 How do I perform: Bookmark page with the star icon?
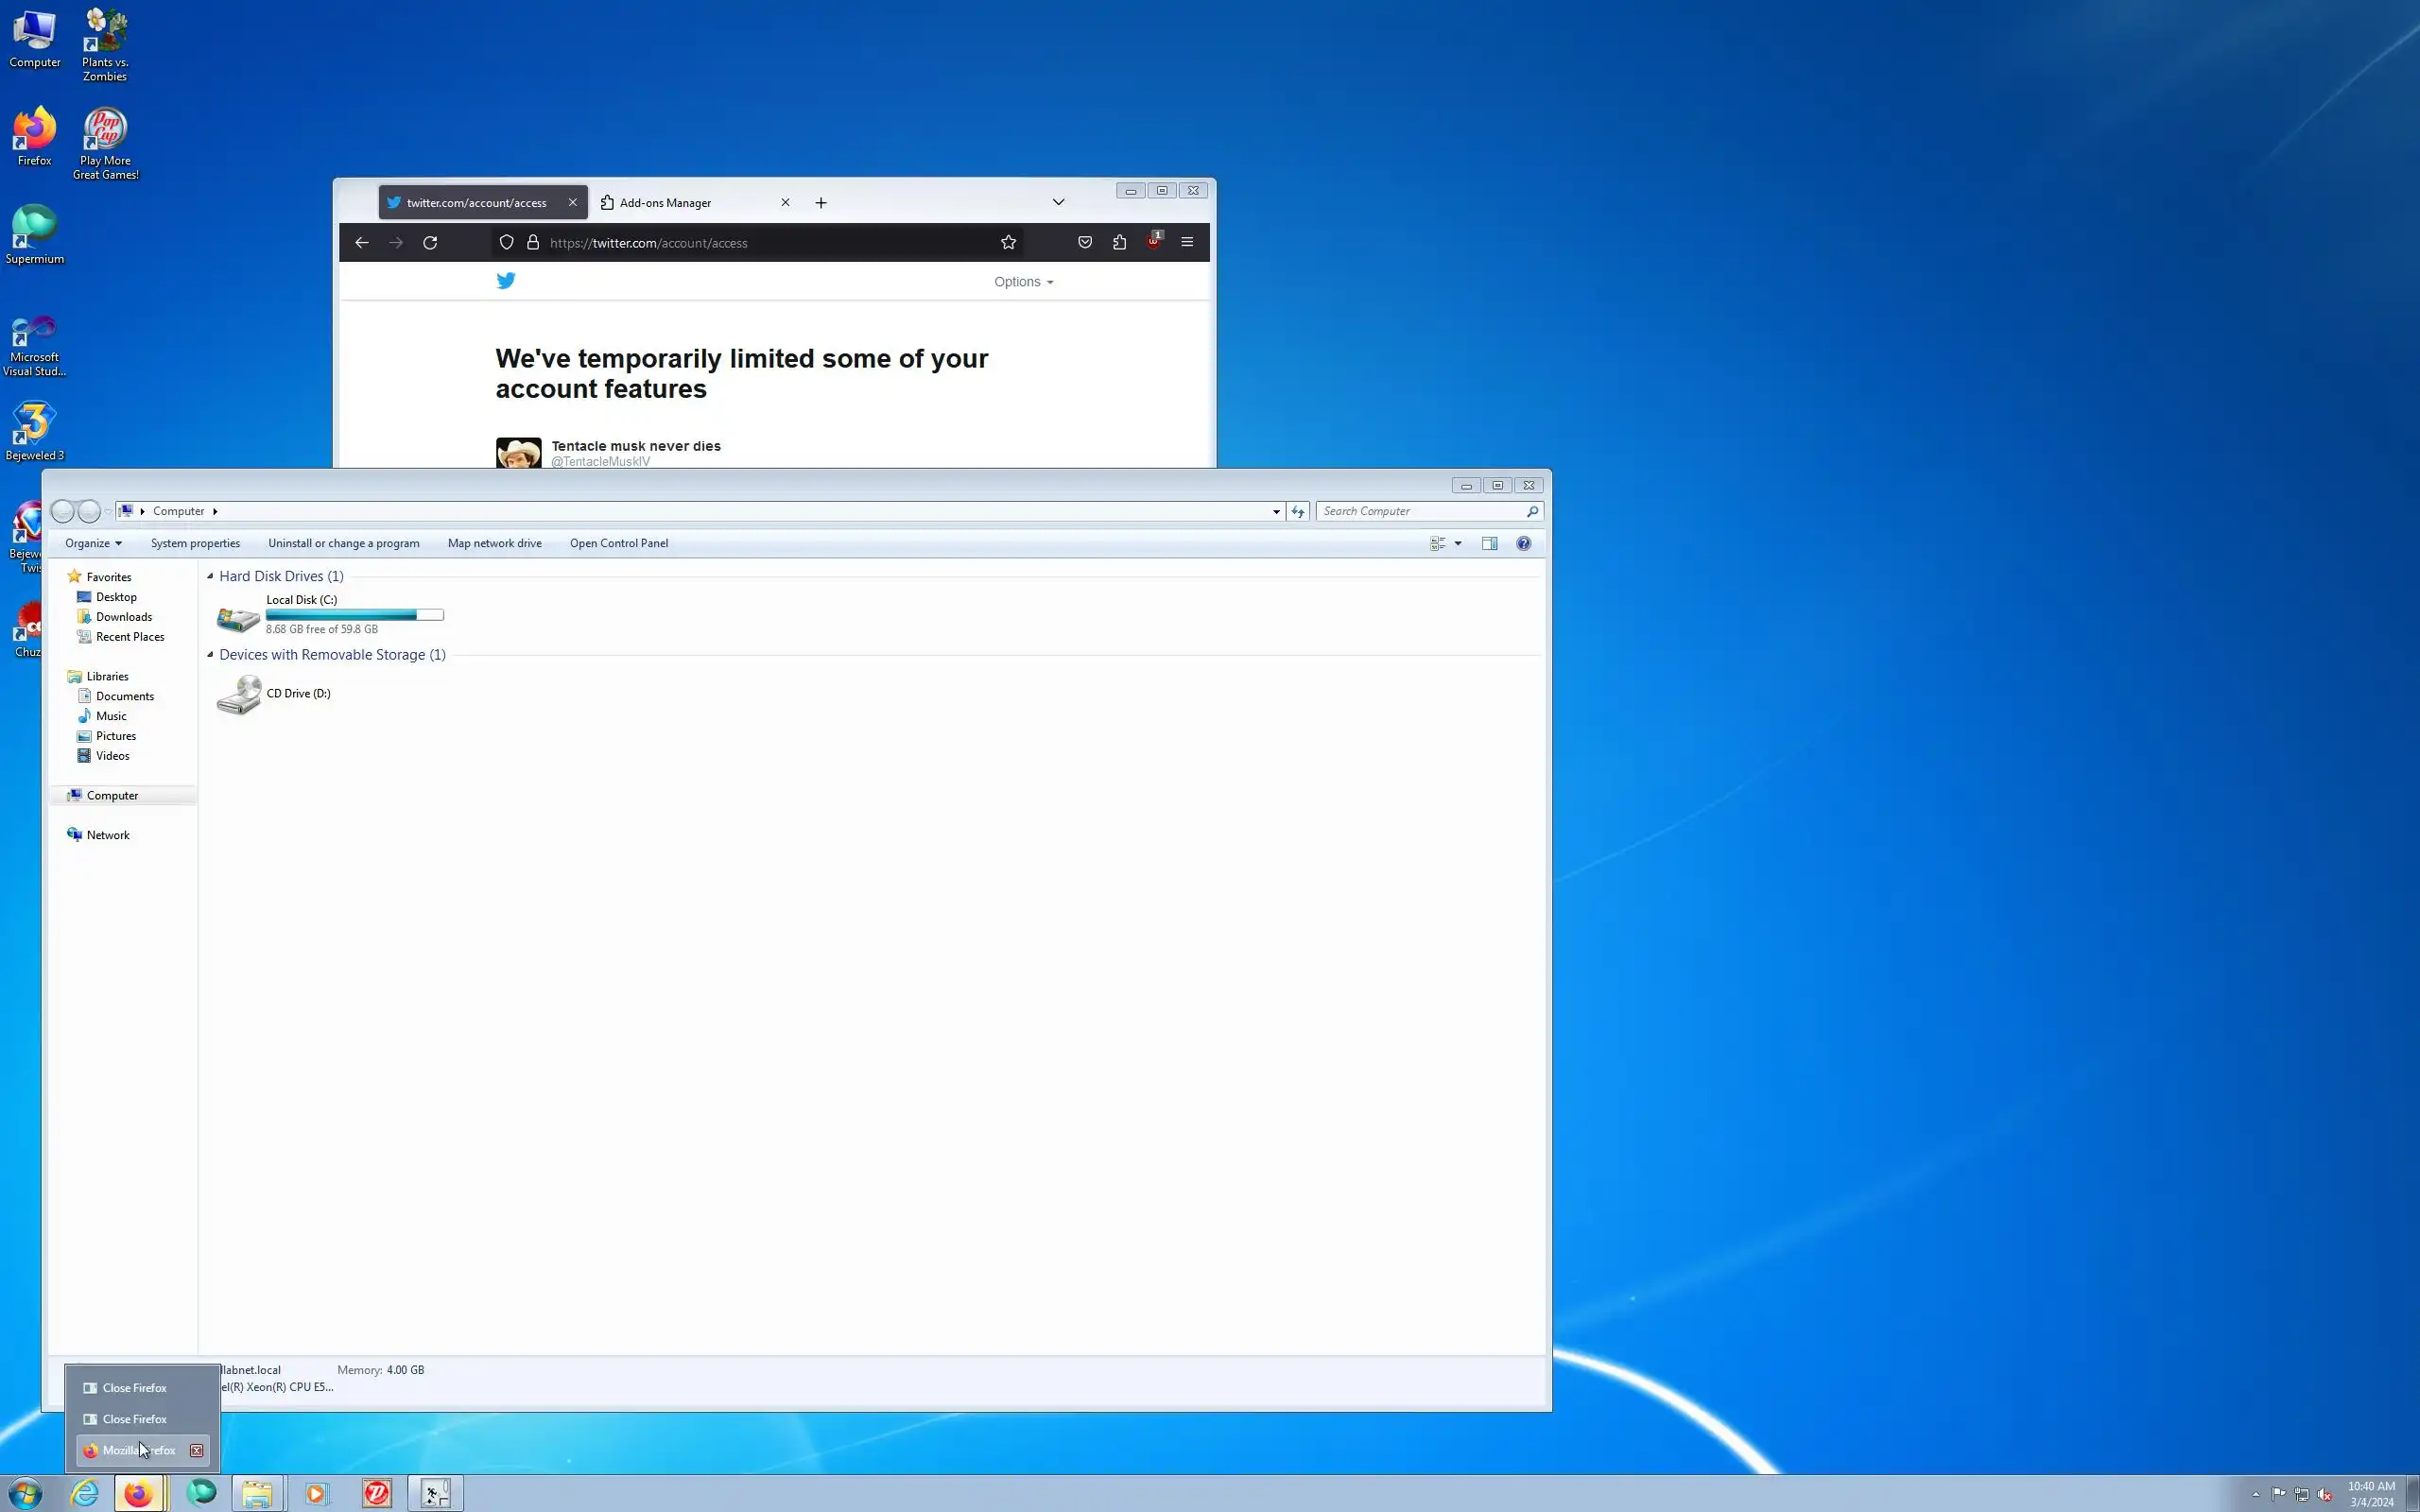[1008, 243]
